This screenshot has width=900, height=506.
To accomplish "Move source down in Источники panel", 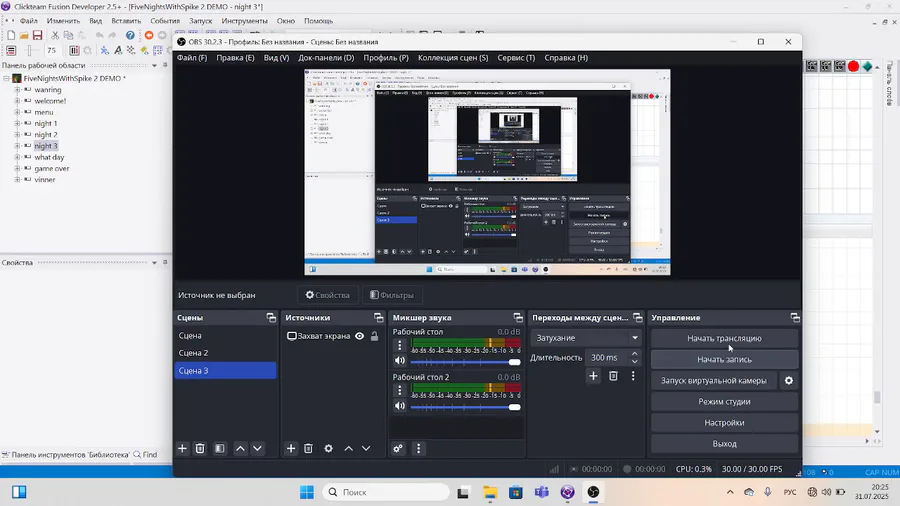I will click(366, 449).
